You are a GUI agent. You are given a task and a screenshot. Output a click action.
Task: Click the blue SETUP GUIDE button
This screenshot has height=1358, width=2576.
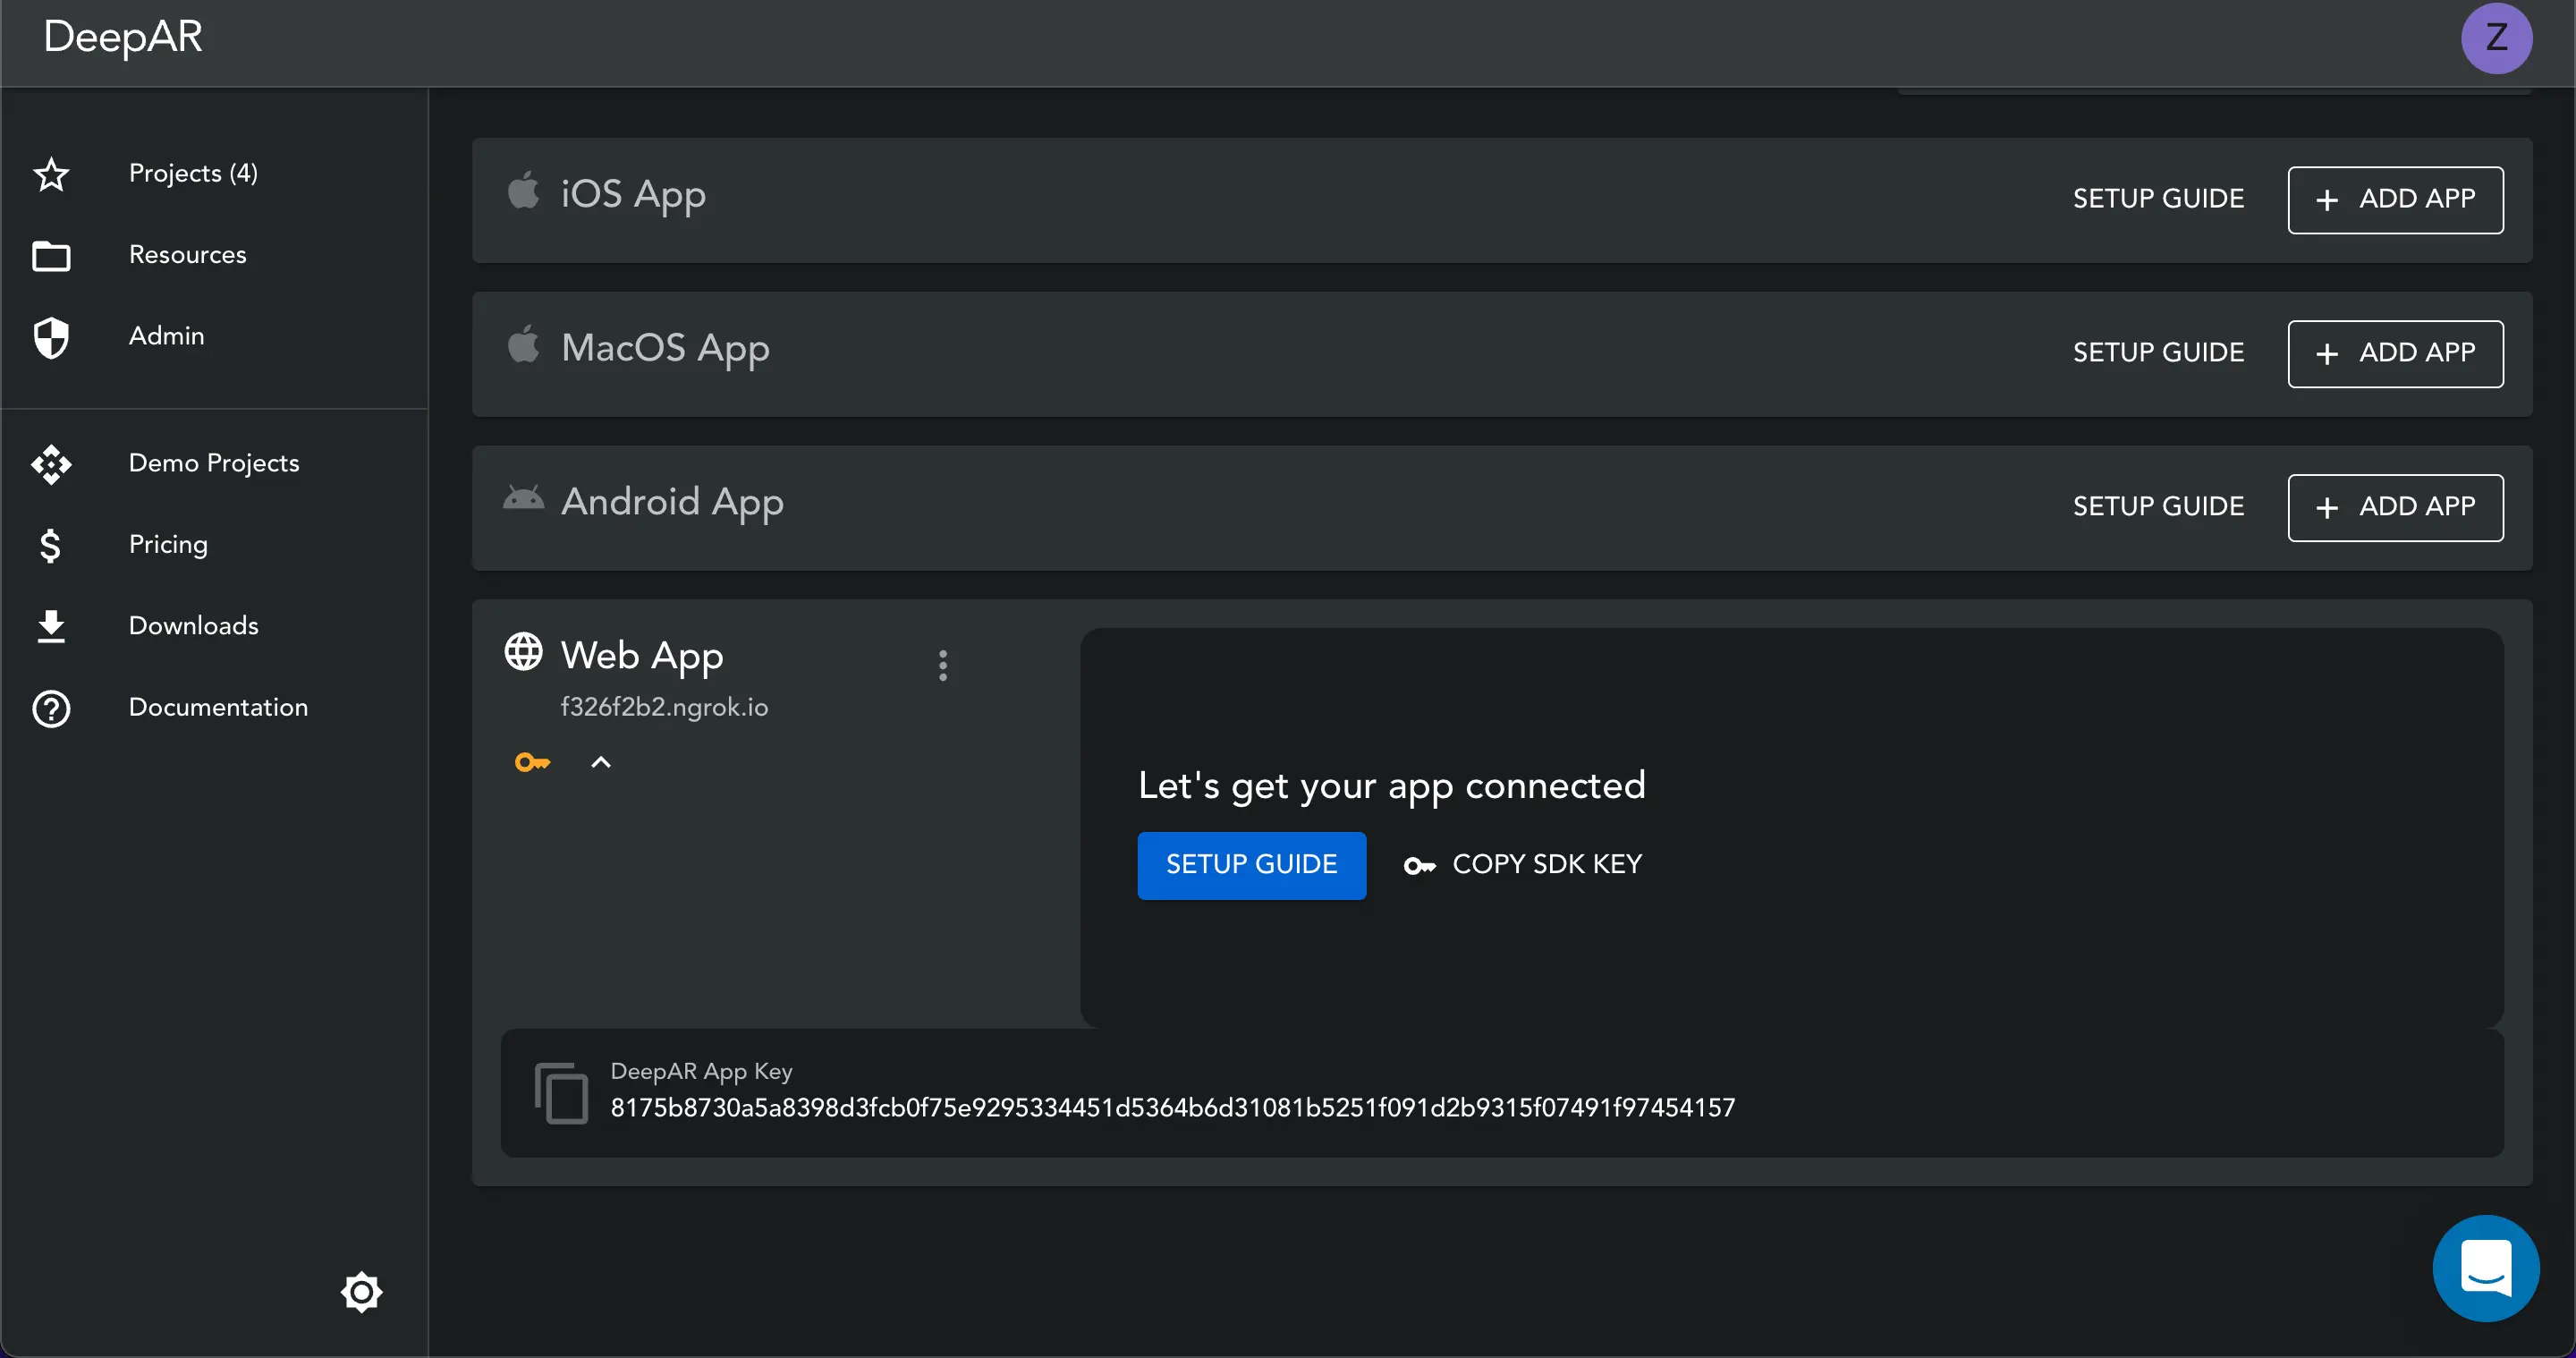coord(1251,865)
